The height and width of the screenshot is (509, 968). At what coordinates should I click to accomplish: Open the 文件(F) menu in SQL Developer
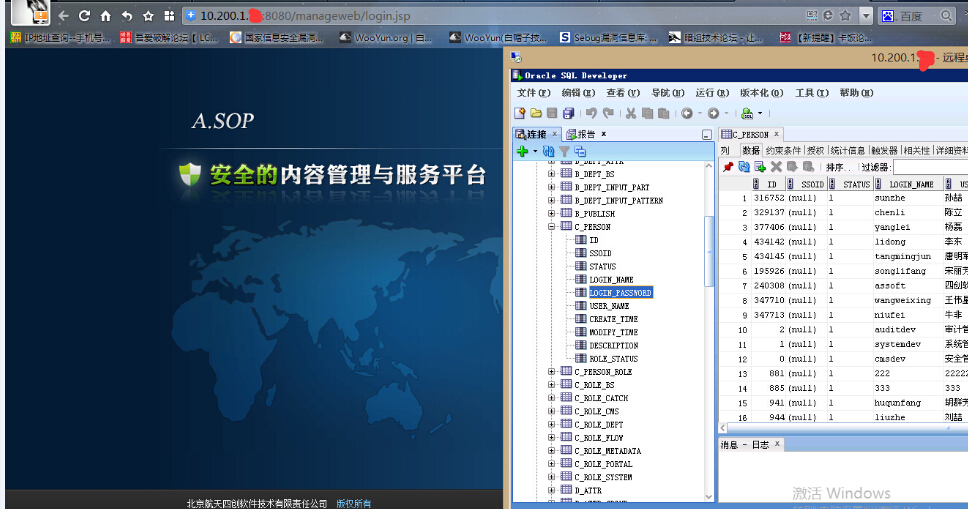pos(533,93)
